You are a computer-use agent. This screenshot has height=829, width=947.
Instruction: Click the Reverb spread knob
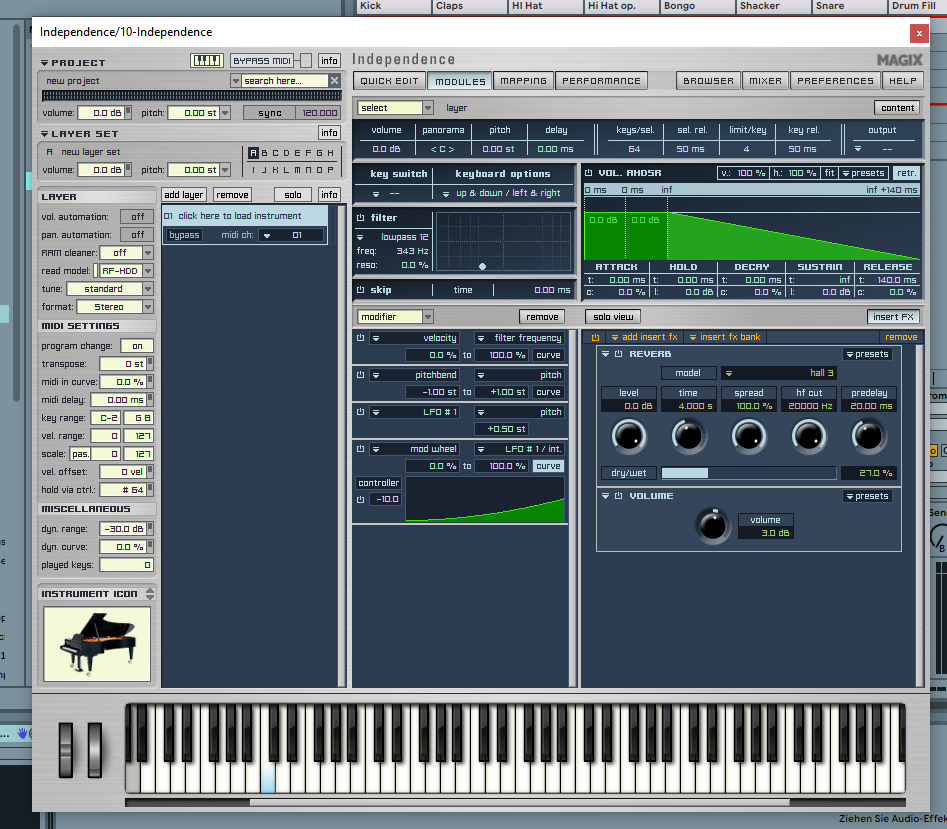pos(749,437)
